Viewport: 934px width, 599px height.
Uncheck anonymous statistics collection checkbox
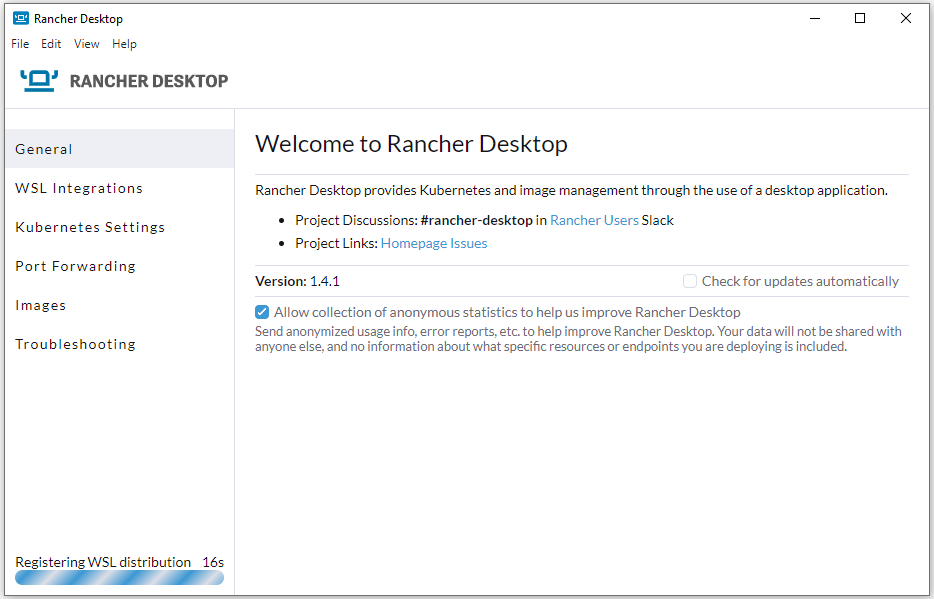click(262, 312)
